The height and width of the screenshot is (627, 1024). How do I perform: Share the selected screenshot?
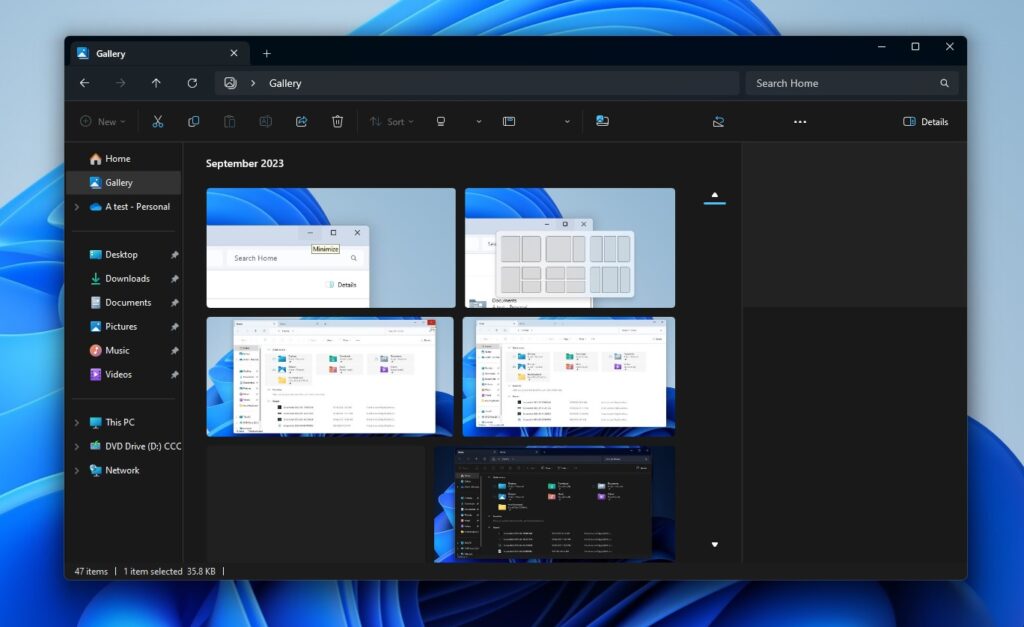[302, 121]
